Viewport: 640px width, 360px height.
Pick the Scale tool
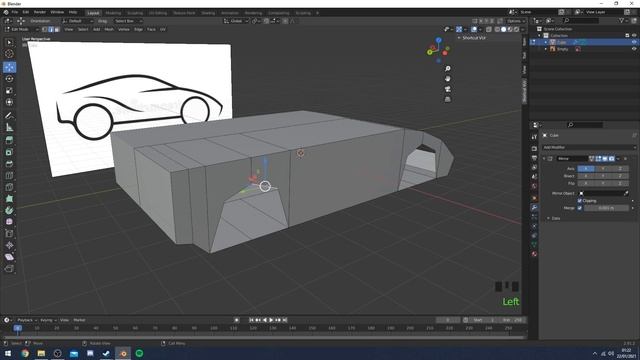[x=9, y=91]
